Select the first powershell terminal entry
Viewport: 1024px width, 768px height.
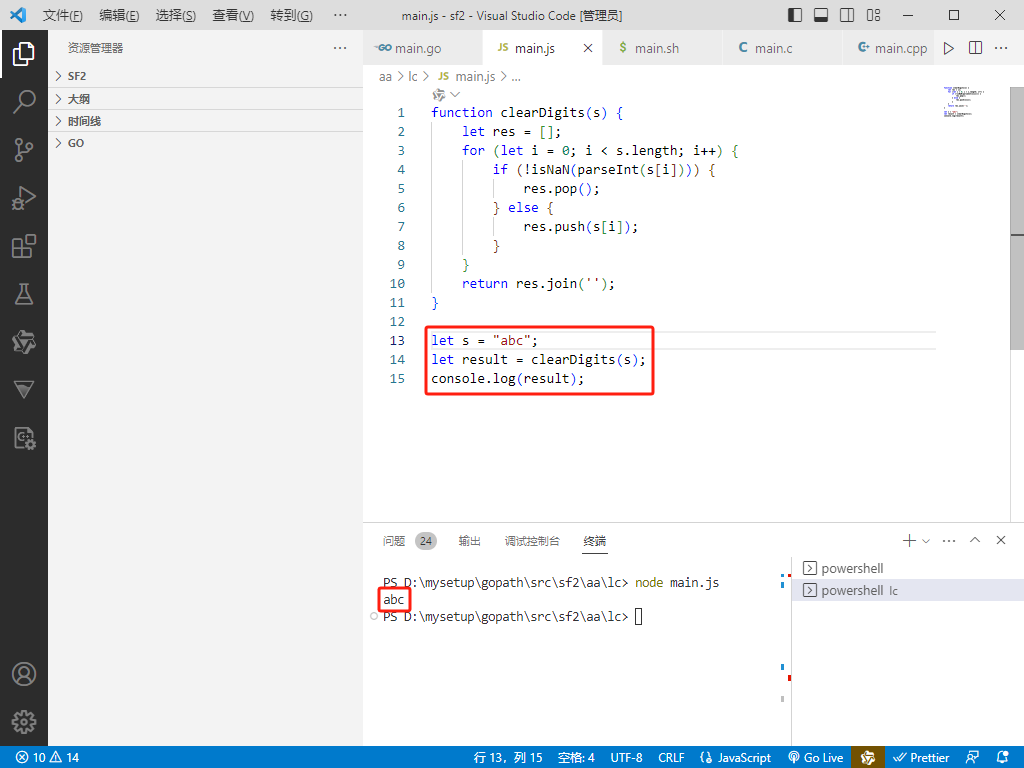coord(908,568)
